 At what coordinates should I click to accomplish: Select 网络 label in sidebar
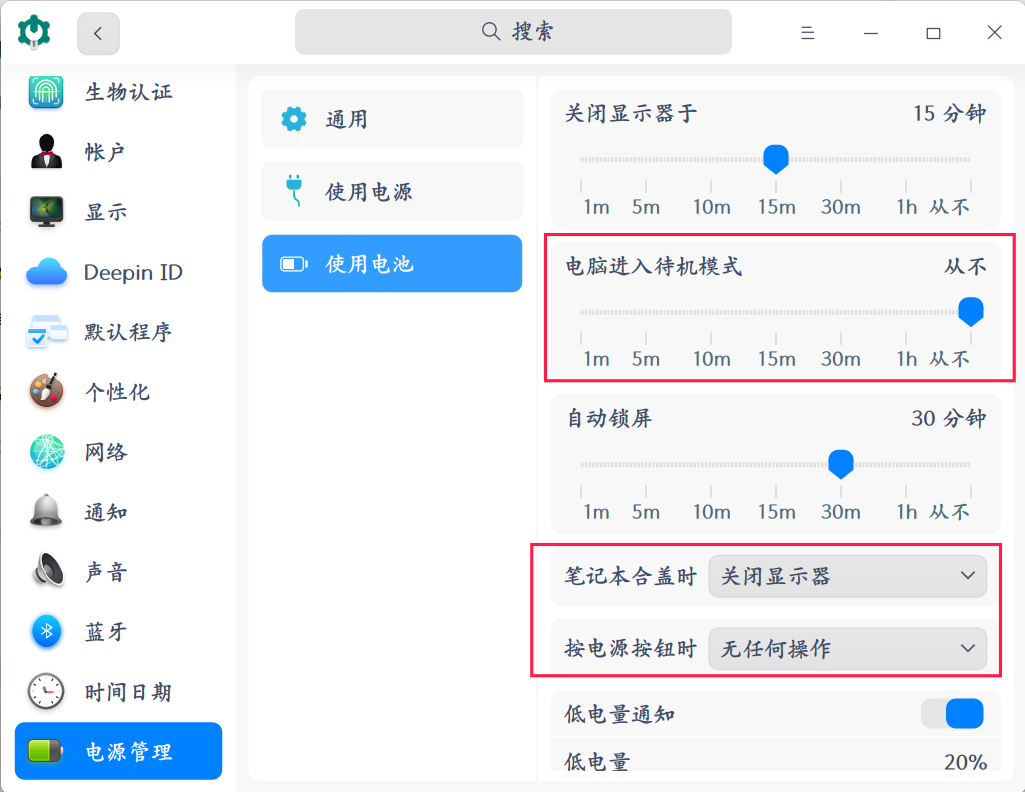point(106,452)
